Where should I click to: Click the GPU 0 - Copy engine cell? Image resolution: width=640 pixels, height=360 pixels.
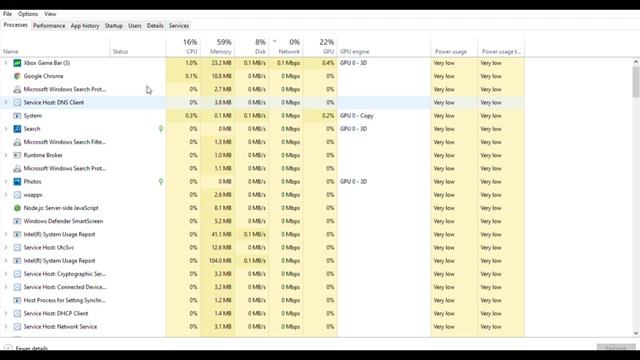tap(384, 116)
